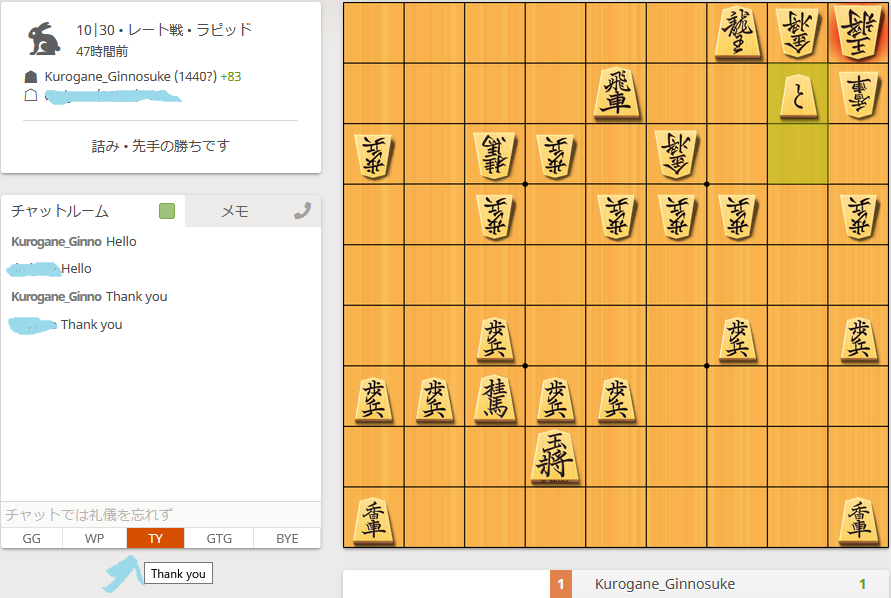This screenshot has width=891, height=598.
Task: Click the highlighted TY preset button
Action: click(155, 538)
